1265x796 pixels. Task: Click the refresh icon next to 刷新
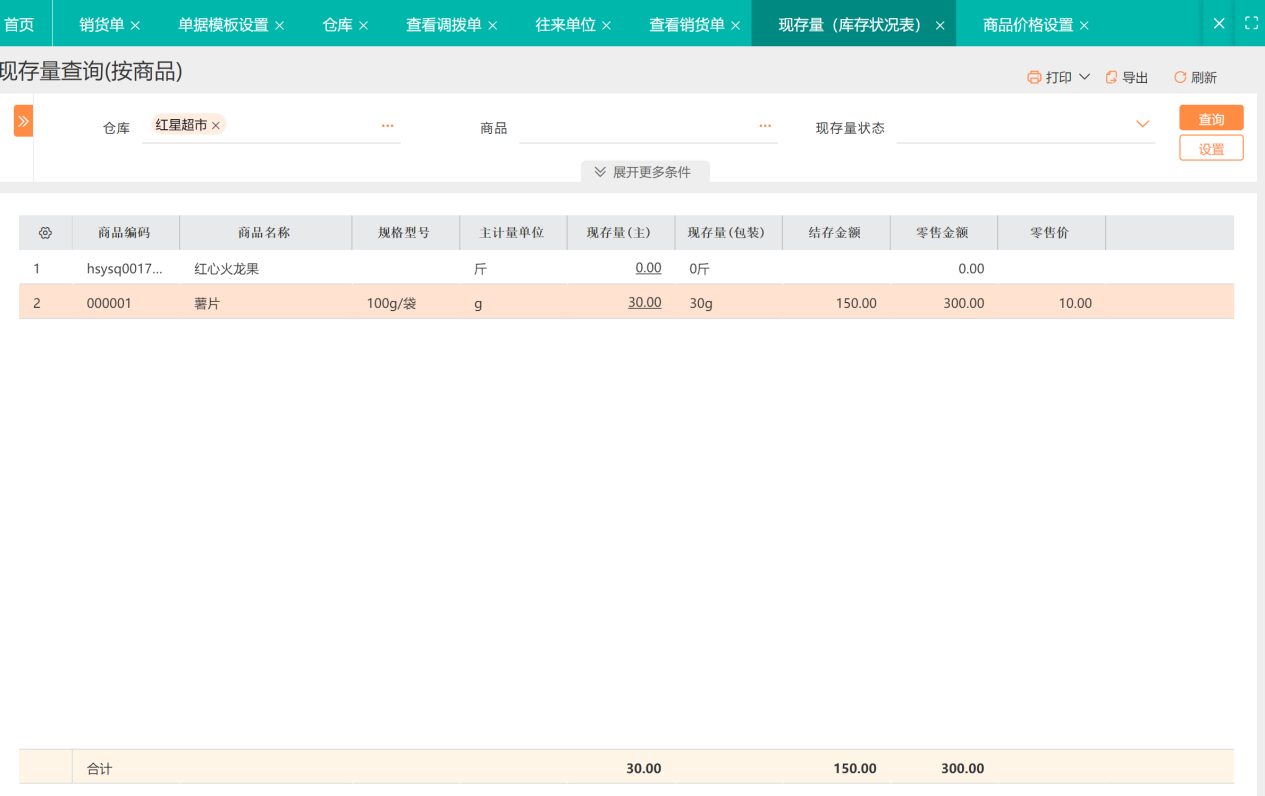[1180, 77]
